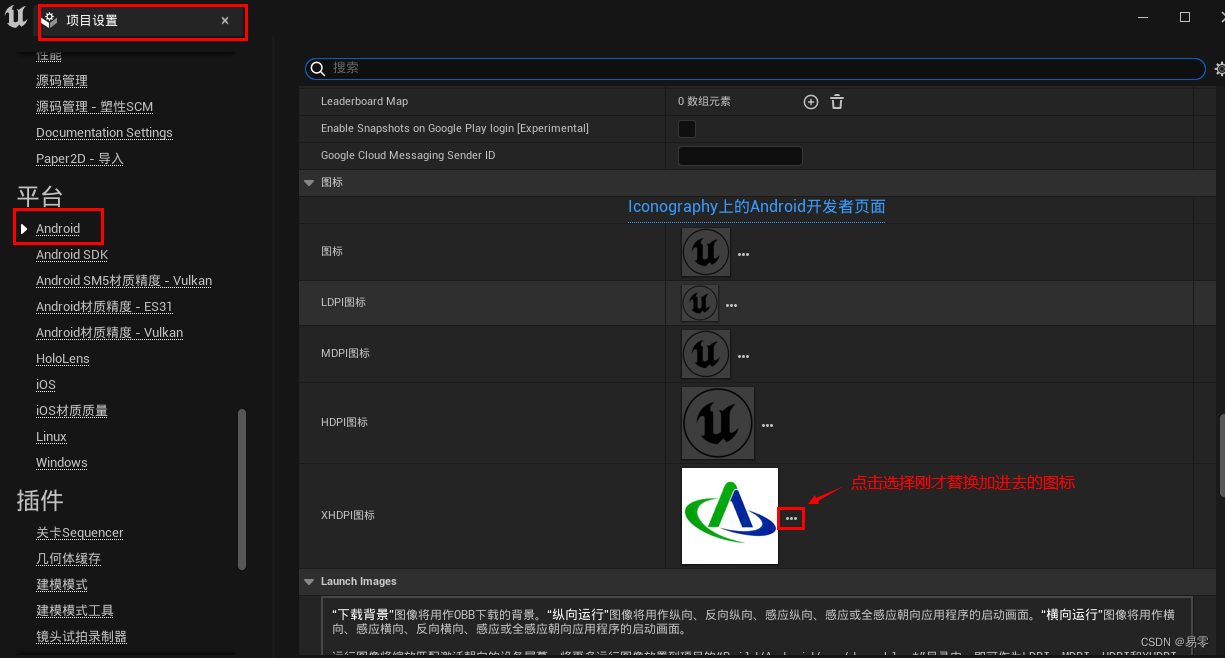Collapse the Launch Images section
Image resolution: width=1225 pixels, height=658 pixels.
click(x=309, y=581)
